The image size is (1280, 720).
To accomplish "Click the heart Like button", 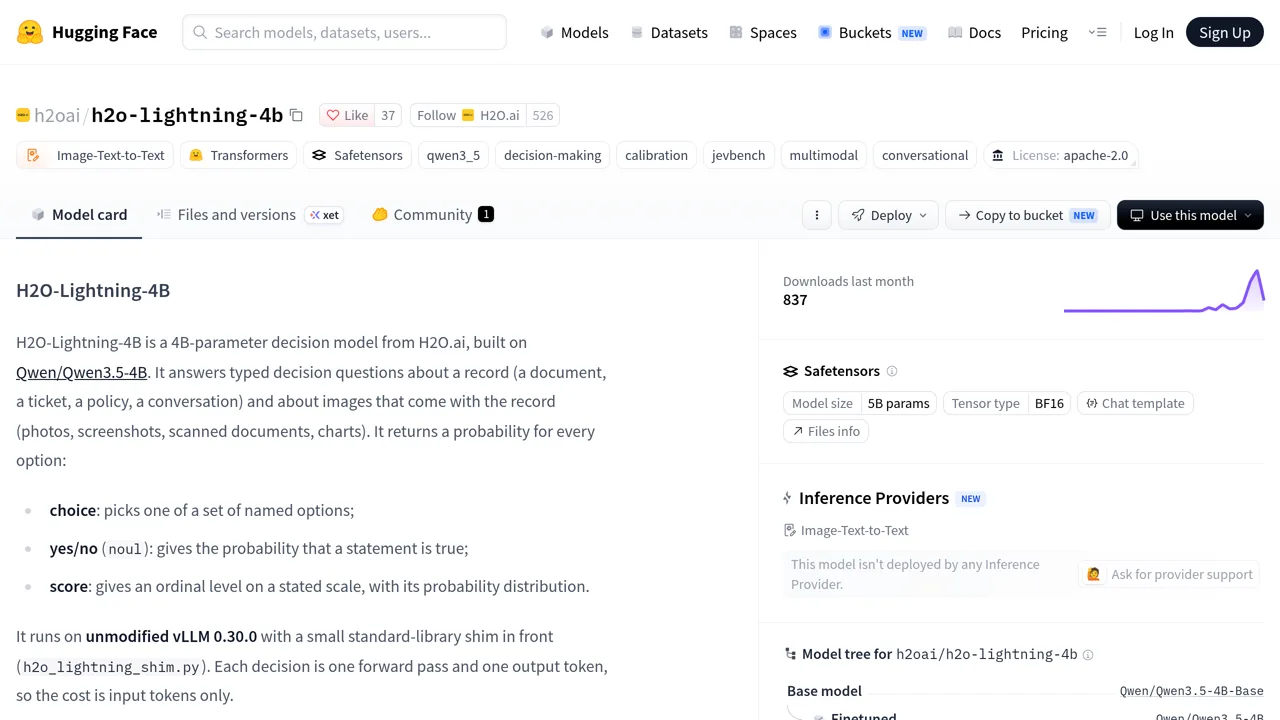I will click(x=348, y=115).
